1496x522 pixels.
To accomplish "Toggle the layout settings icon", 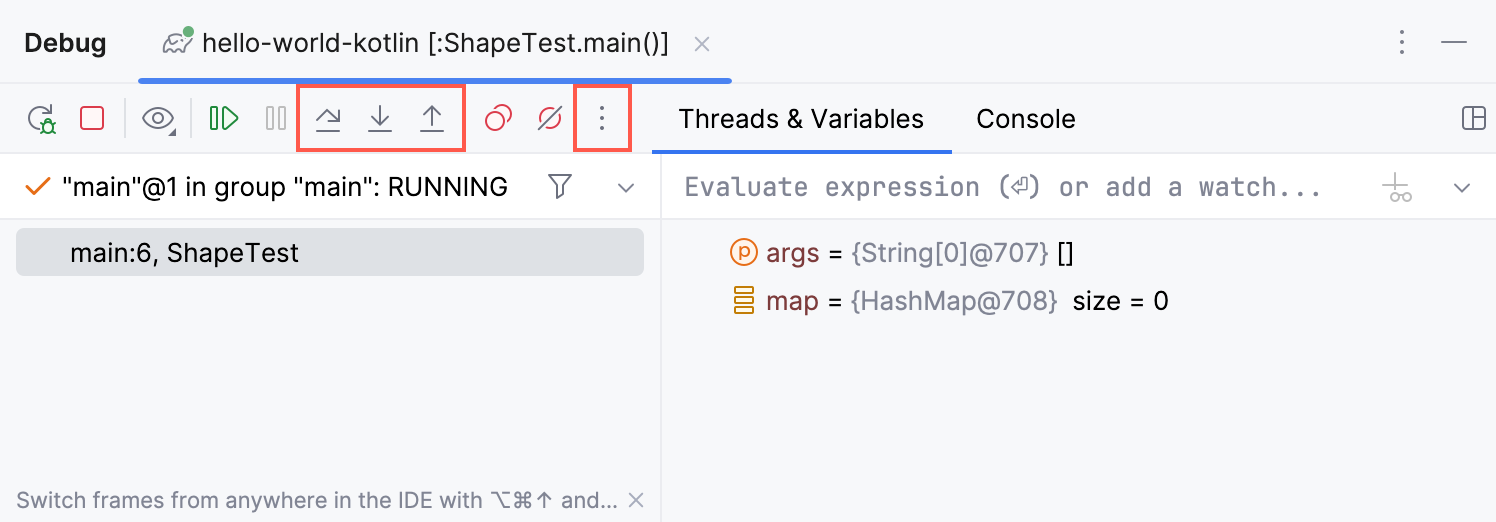I will tap(1473, 118).
